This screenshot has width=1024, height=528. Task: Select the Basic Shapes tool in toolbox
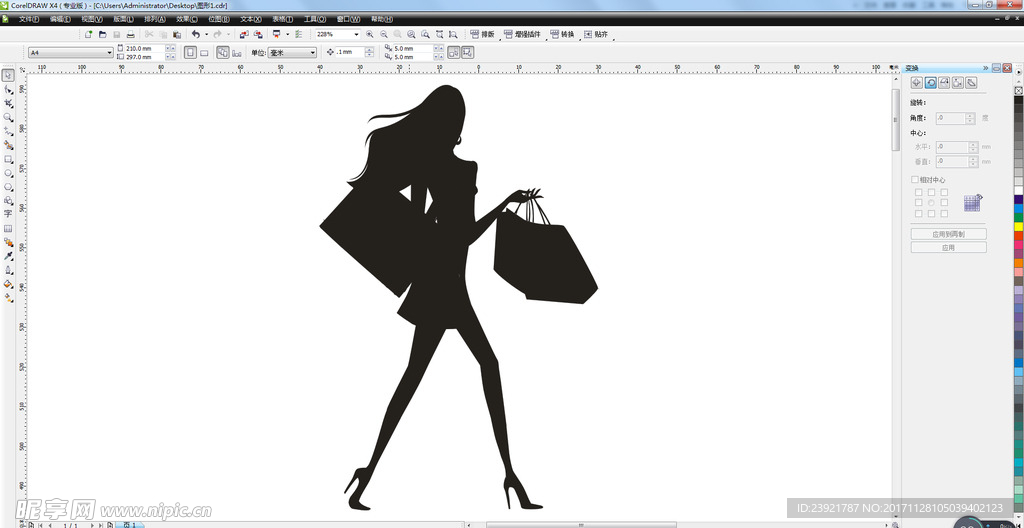coord(8,201)
